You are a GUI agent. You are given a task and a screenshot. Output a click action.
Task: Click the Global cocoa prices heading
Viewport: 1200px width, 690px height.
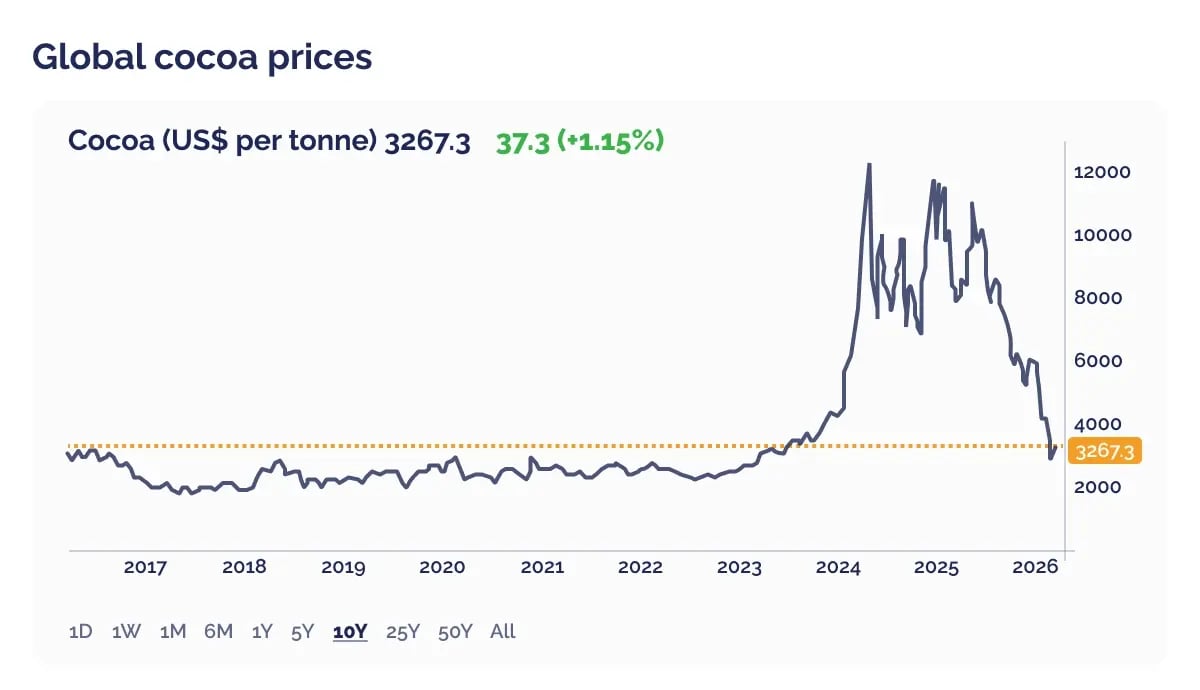pos(202,57)
